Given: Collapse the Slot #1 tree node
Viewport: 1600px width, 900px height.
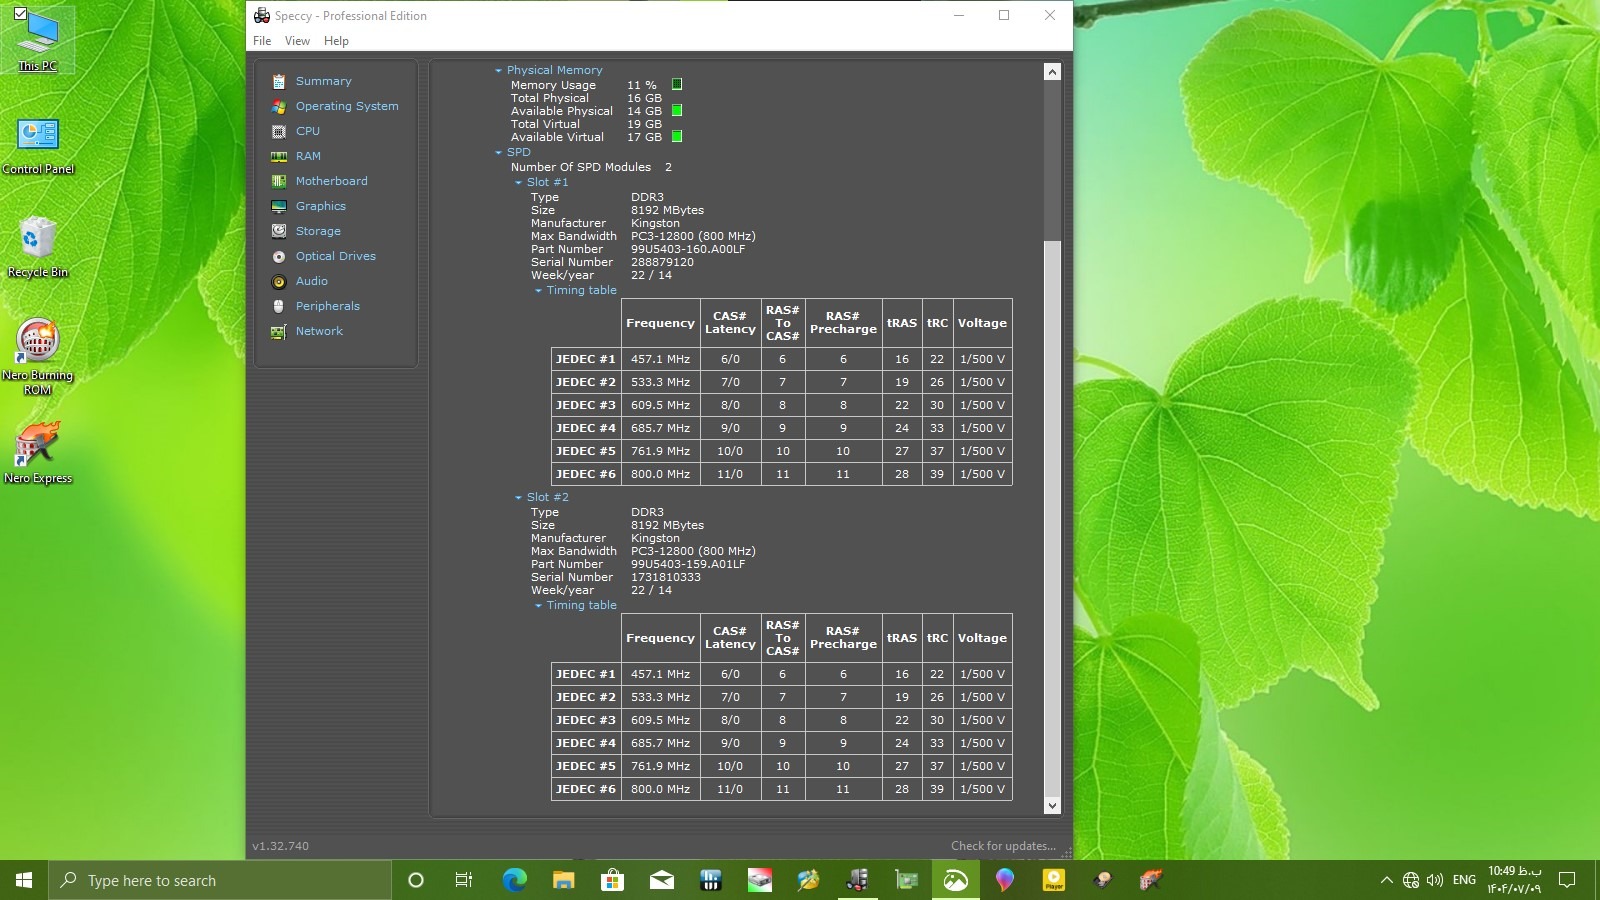Looking at the screenshot, I should (x=518, y=183).
